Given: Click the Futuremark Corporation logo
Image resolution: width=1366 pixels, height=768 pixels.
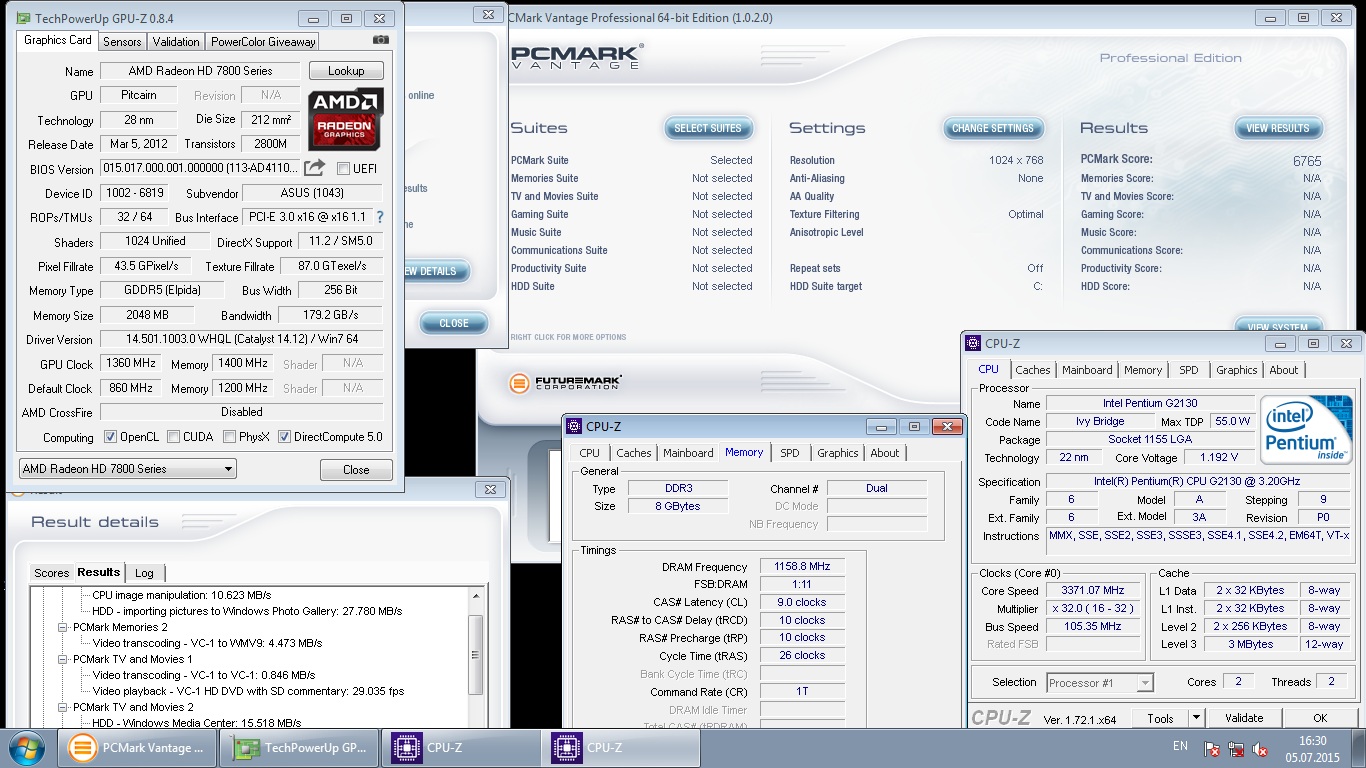Looking at the screenshot, I should point(565,383).
